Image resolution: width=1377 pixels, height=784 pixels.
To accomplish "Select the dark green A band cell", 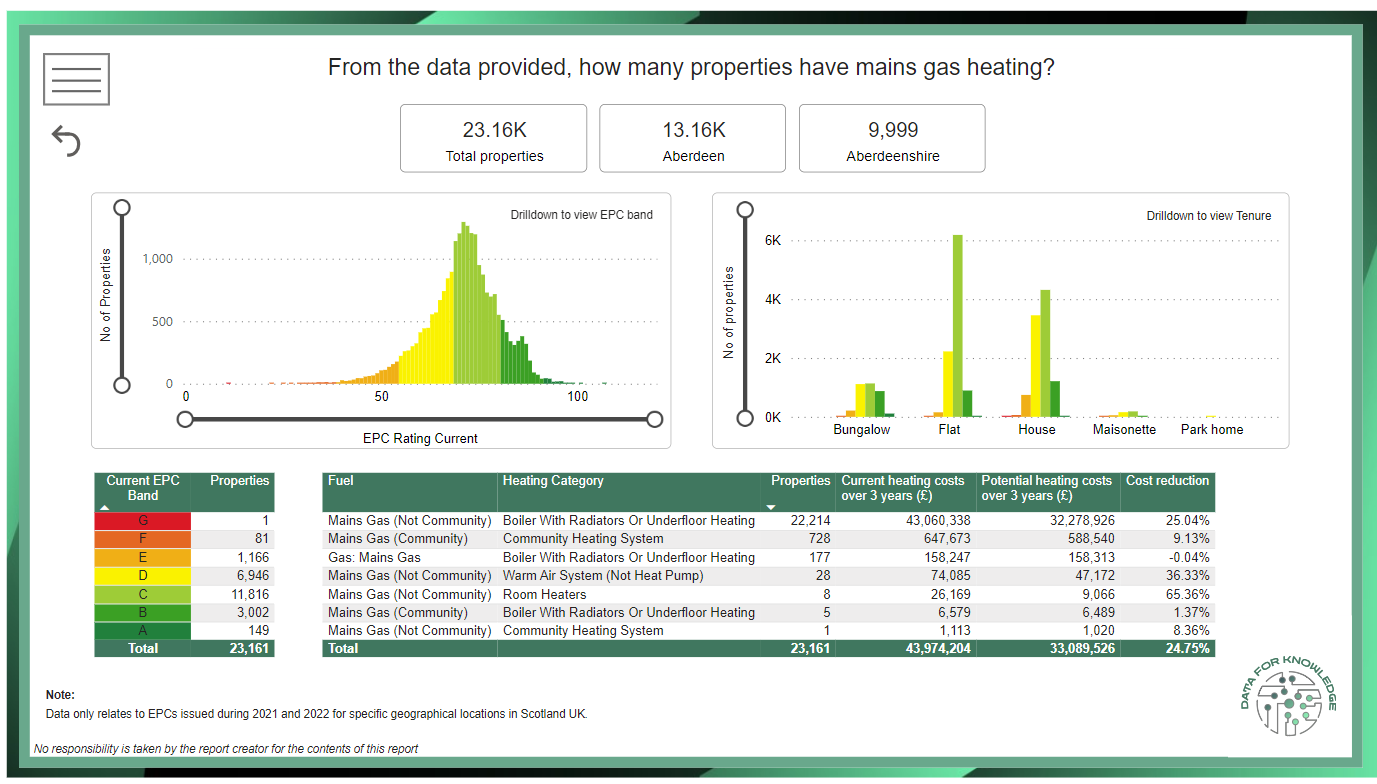I will click(x=142, y=631).
